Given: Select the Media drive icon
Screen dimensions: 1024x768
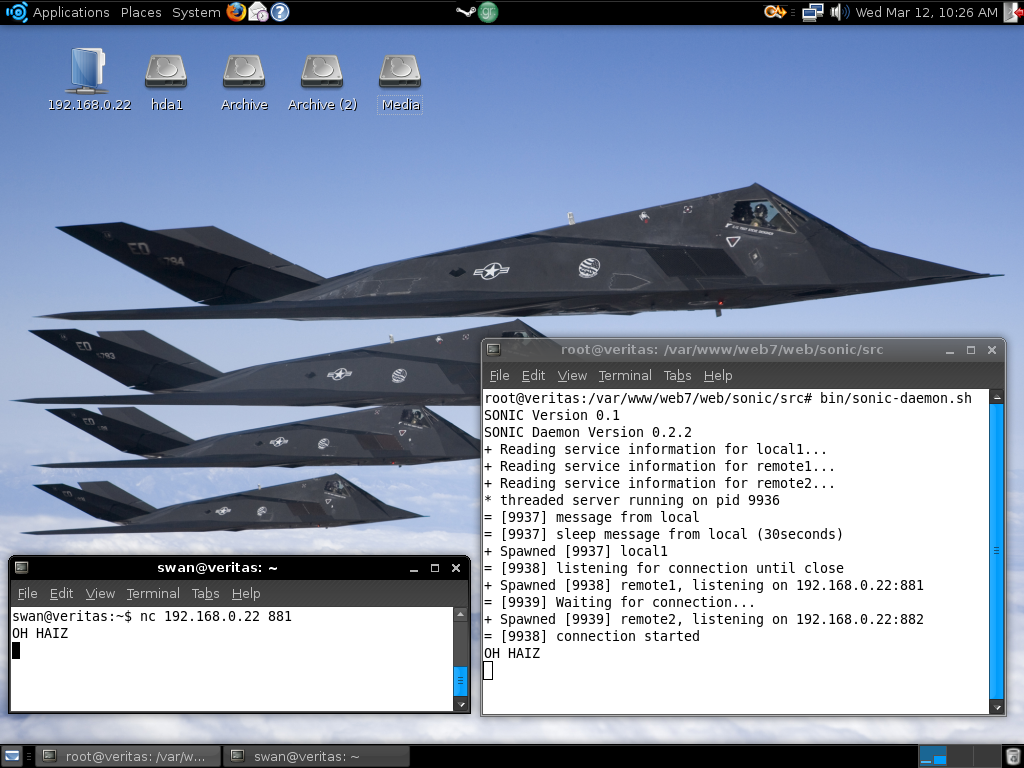Looking at the screenshot, I should (x=400, y=82).
